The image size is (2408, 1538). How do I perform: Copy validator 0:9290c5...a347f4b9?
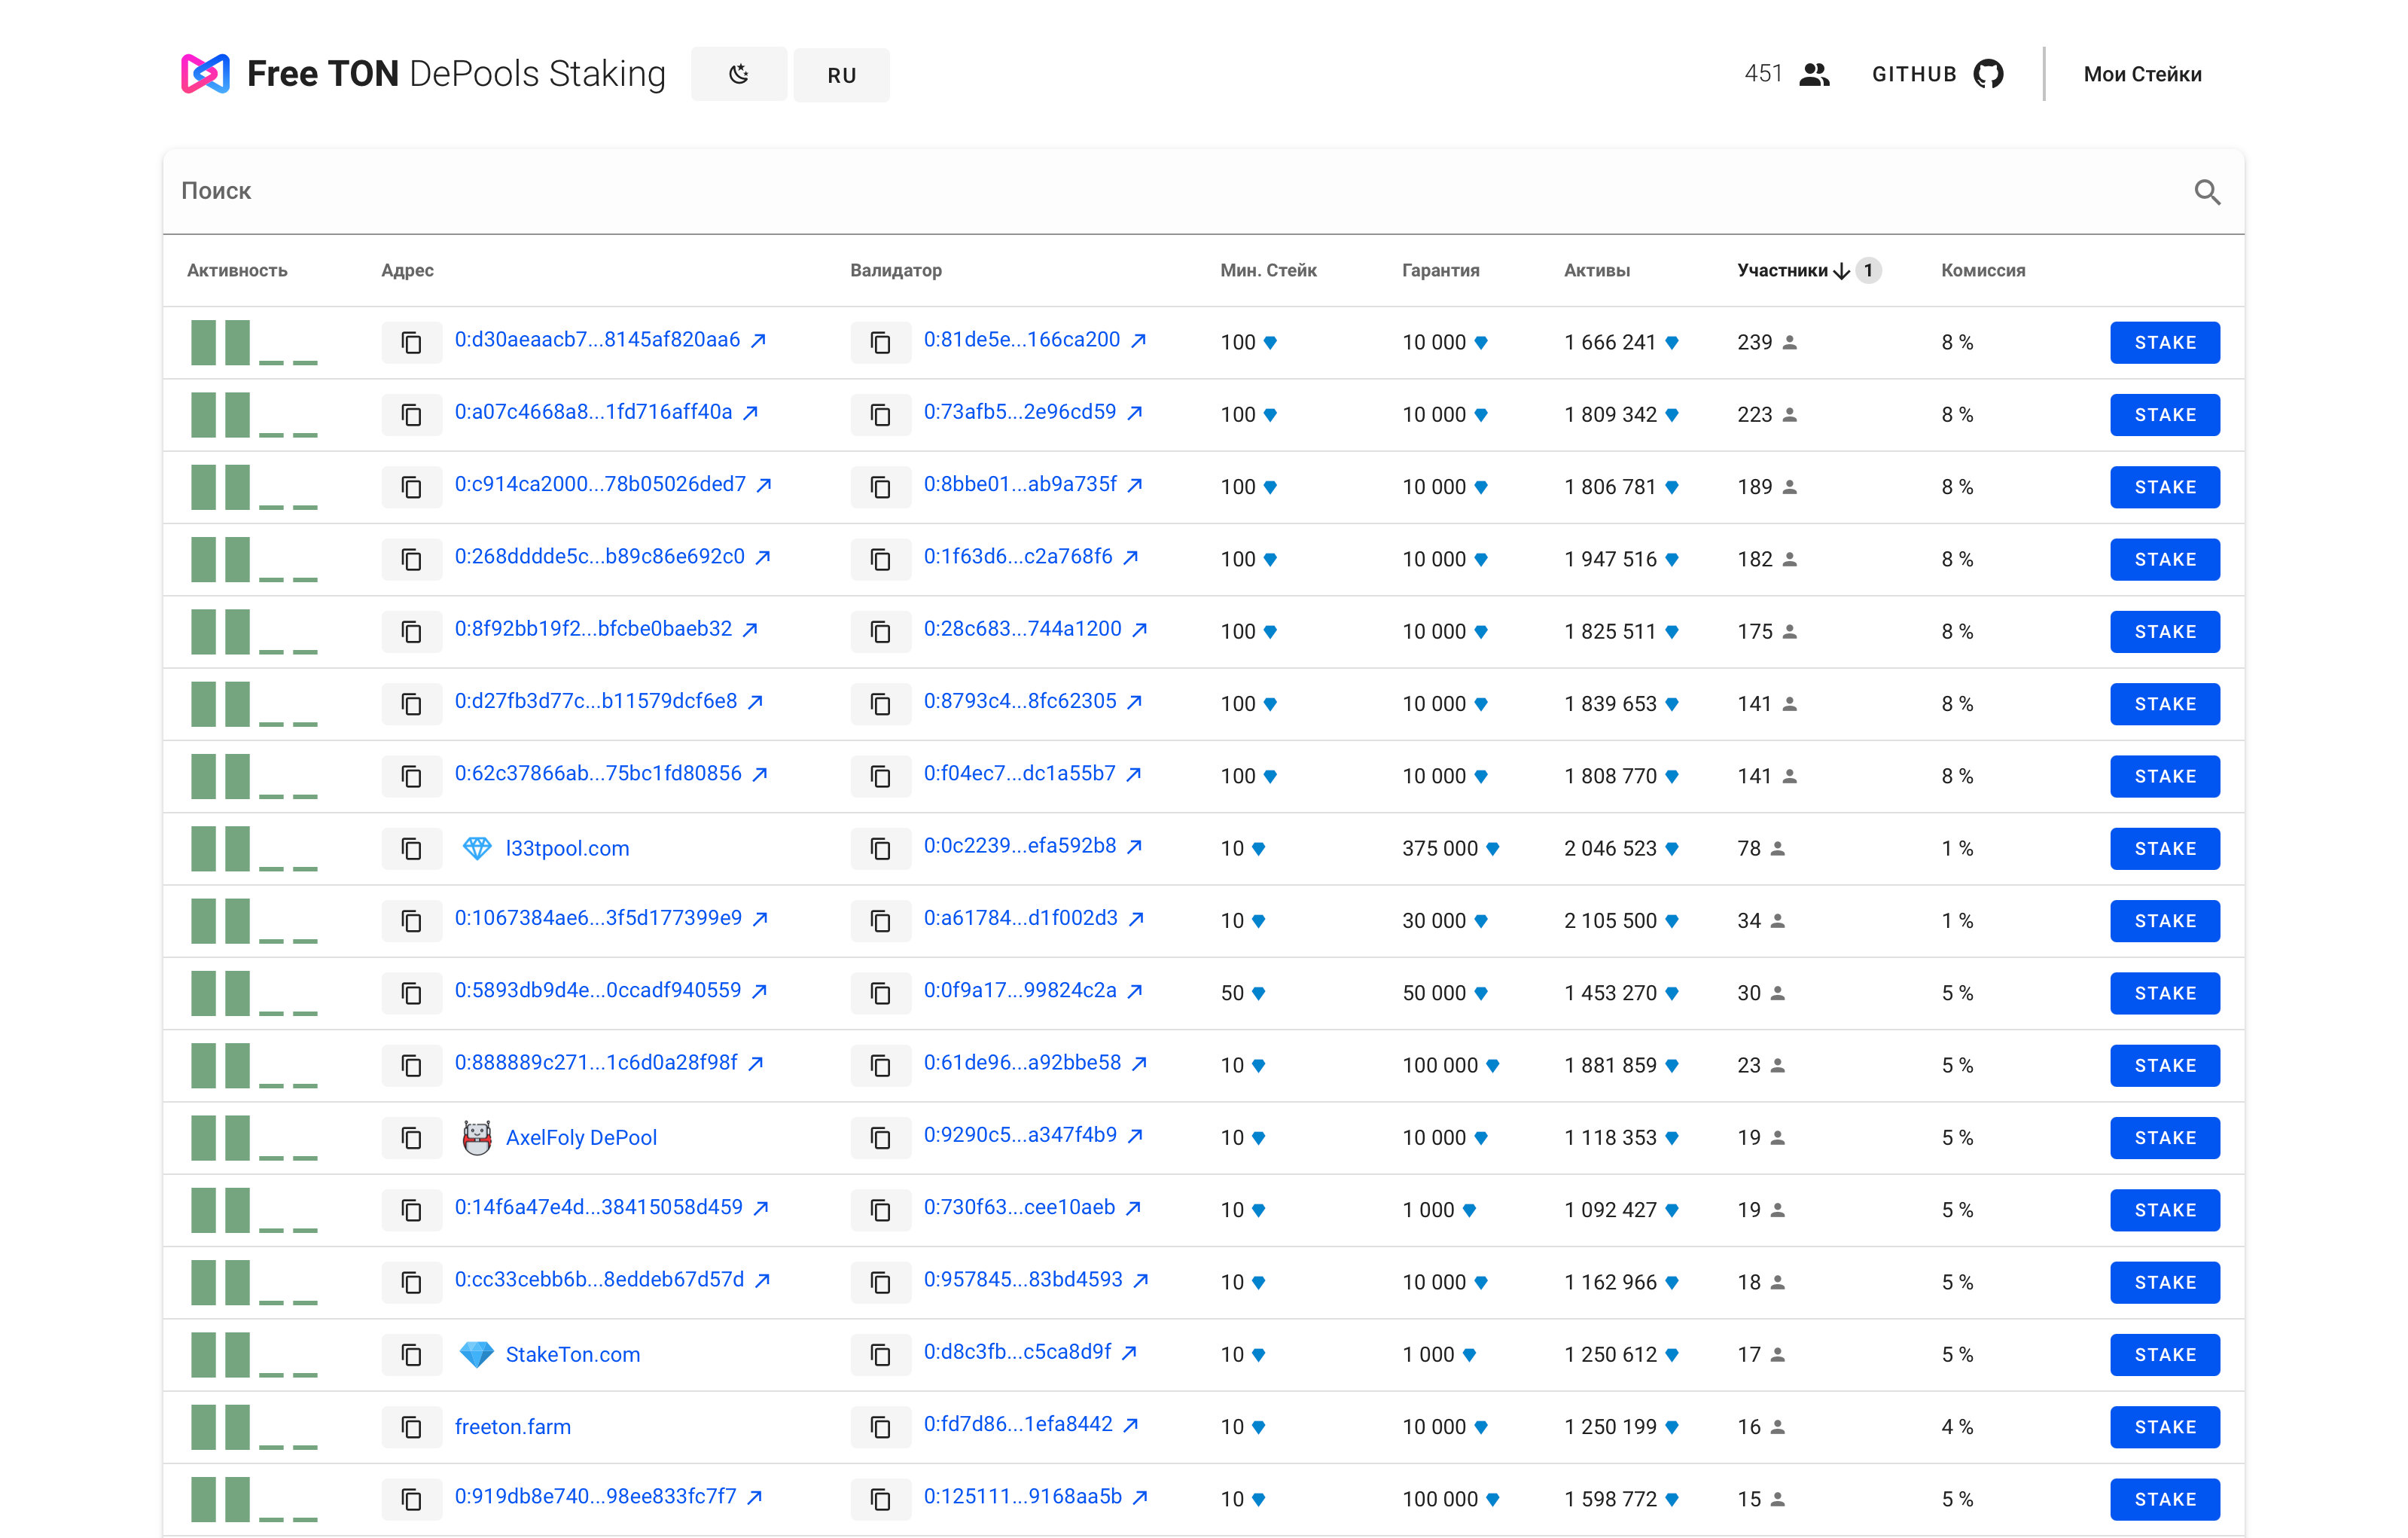880,1138
